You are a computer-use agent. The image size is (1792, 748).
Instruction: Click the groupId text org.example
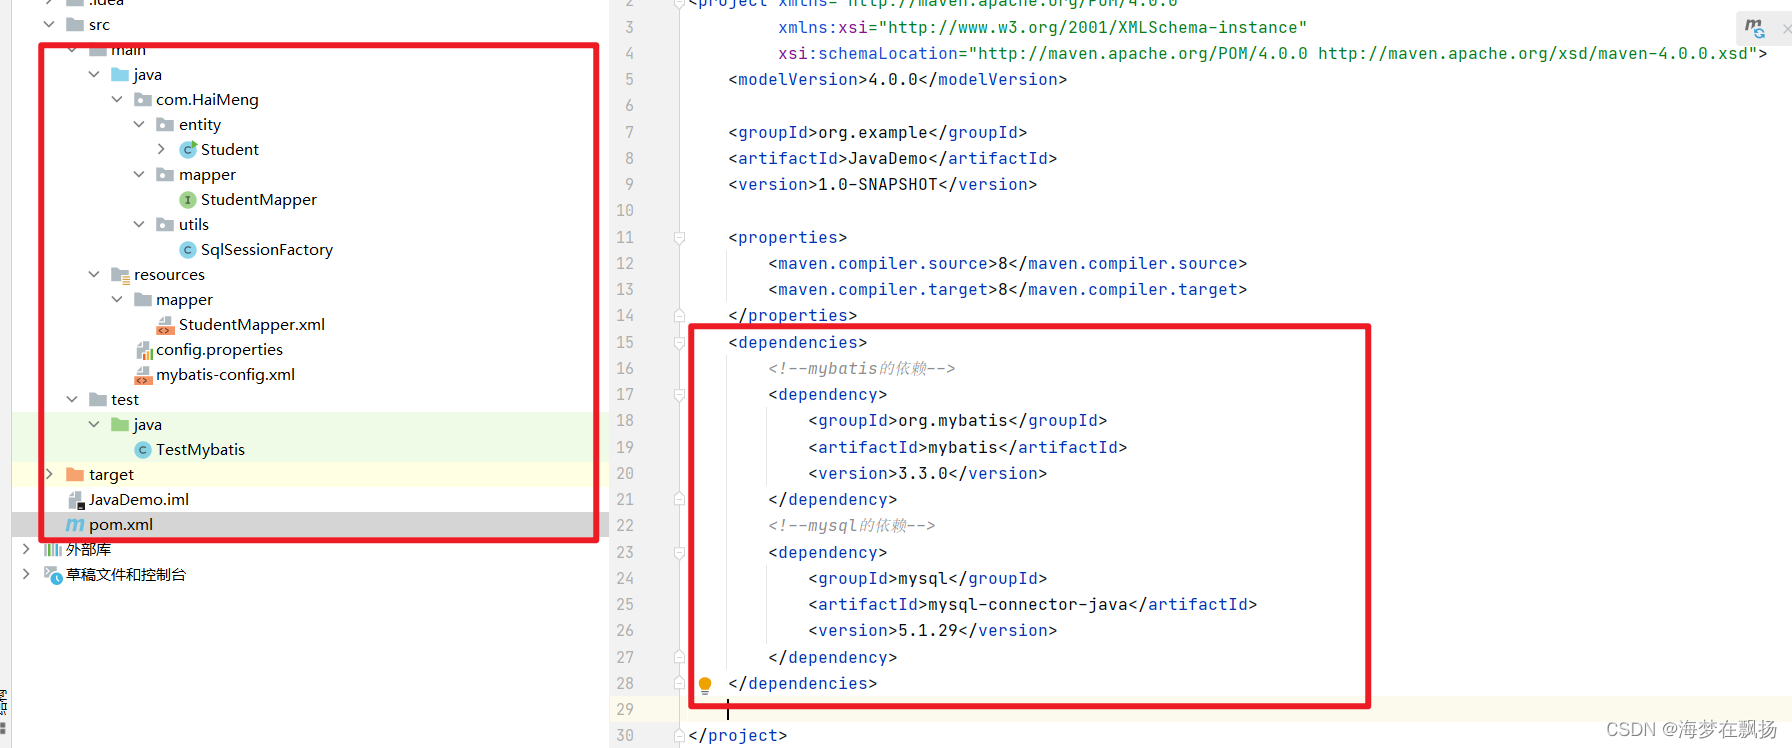coord(873,133)
